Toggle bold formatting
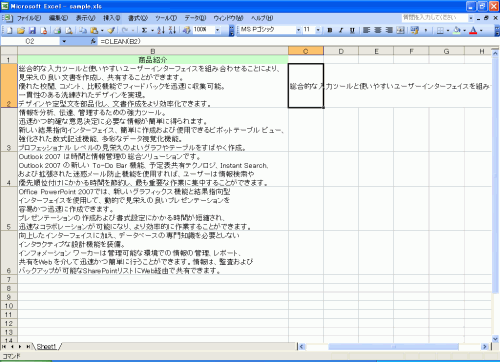 click(x=330, y=30)
